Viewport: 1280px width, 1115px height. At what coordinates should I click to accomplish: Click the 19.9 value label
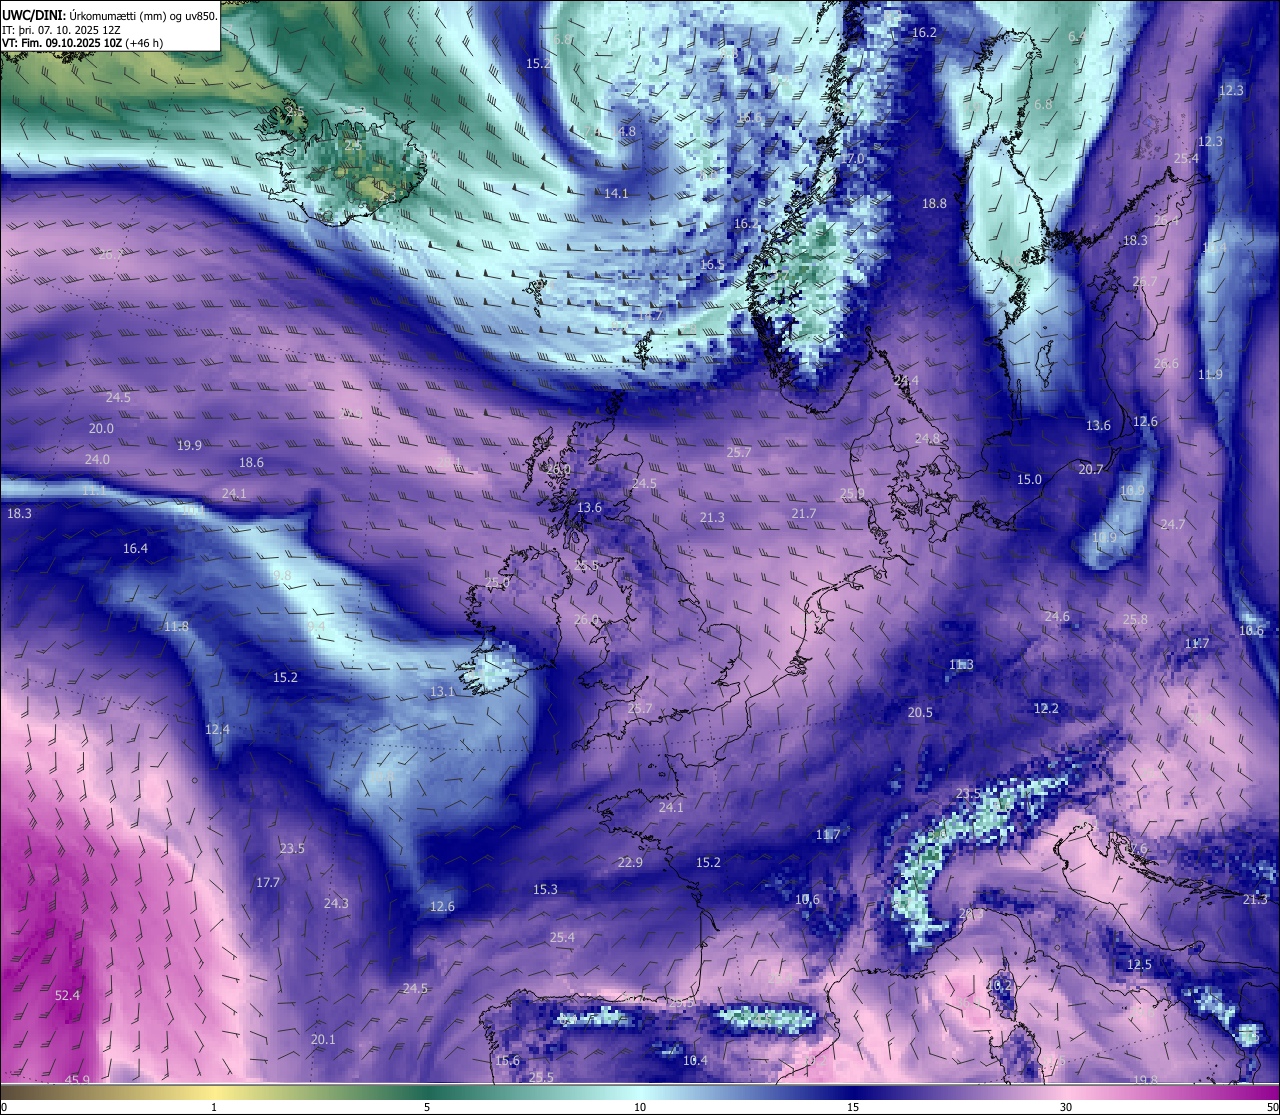(x=189, y=445)
